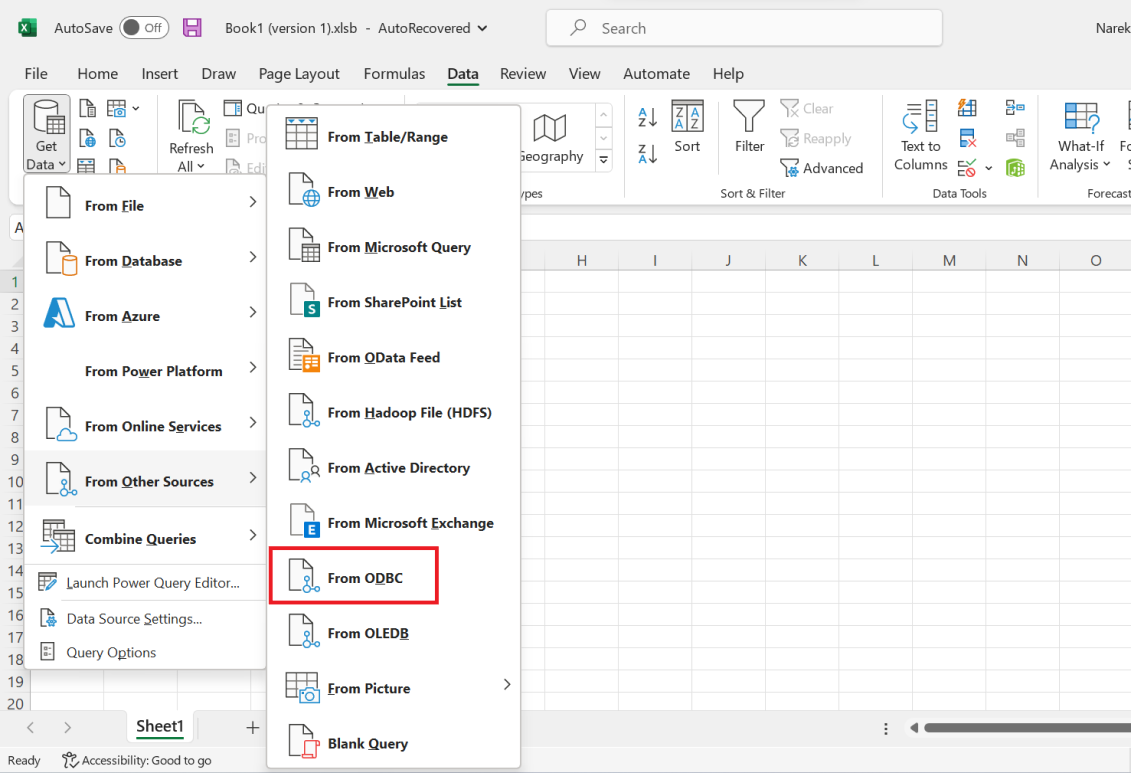Viewport: 1131px width, 773px height.
Task: Switch to the Review tab
Action: tap(522, 73)
